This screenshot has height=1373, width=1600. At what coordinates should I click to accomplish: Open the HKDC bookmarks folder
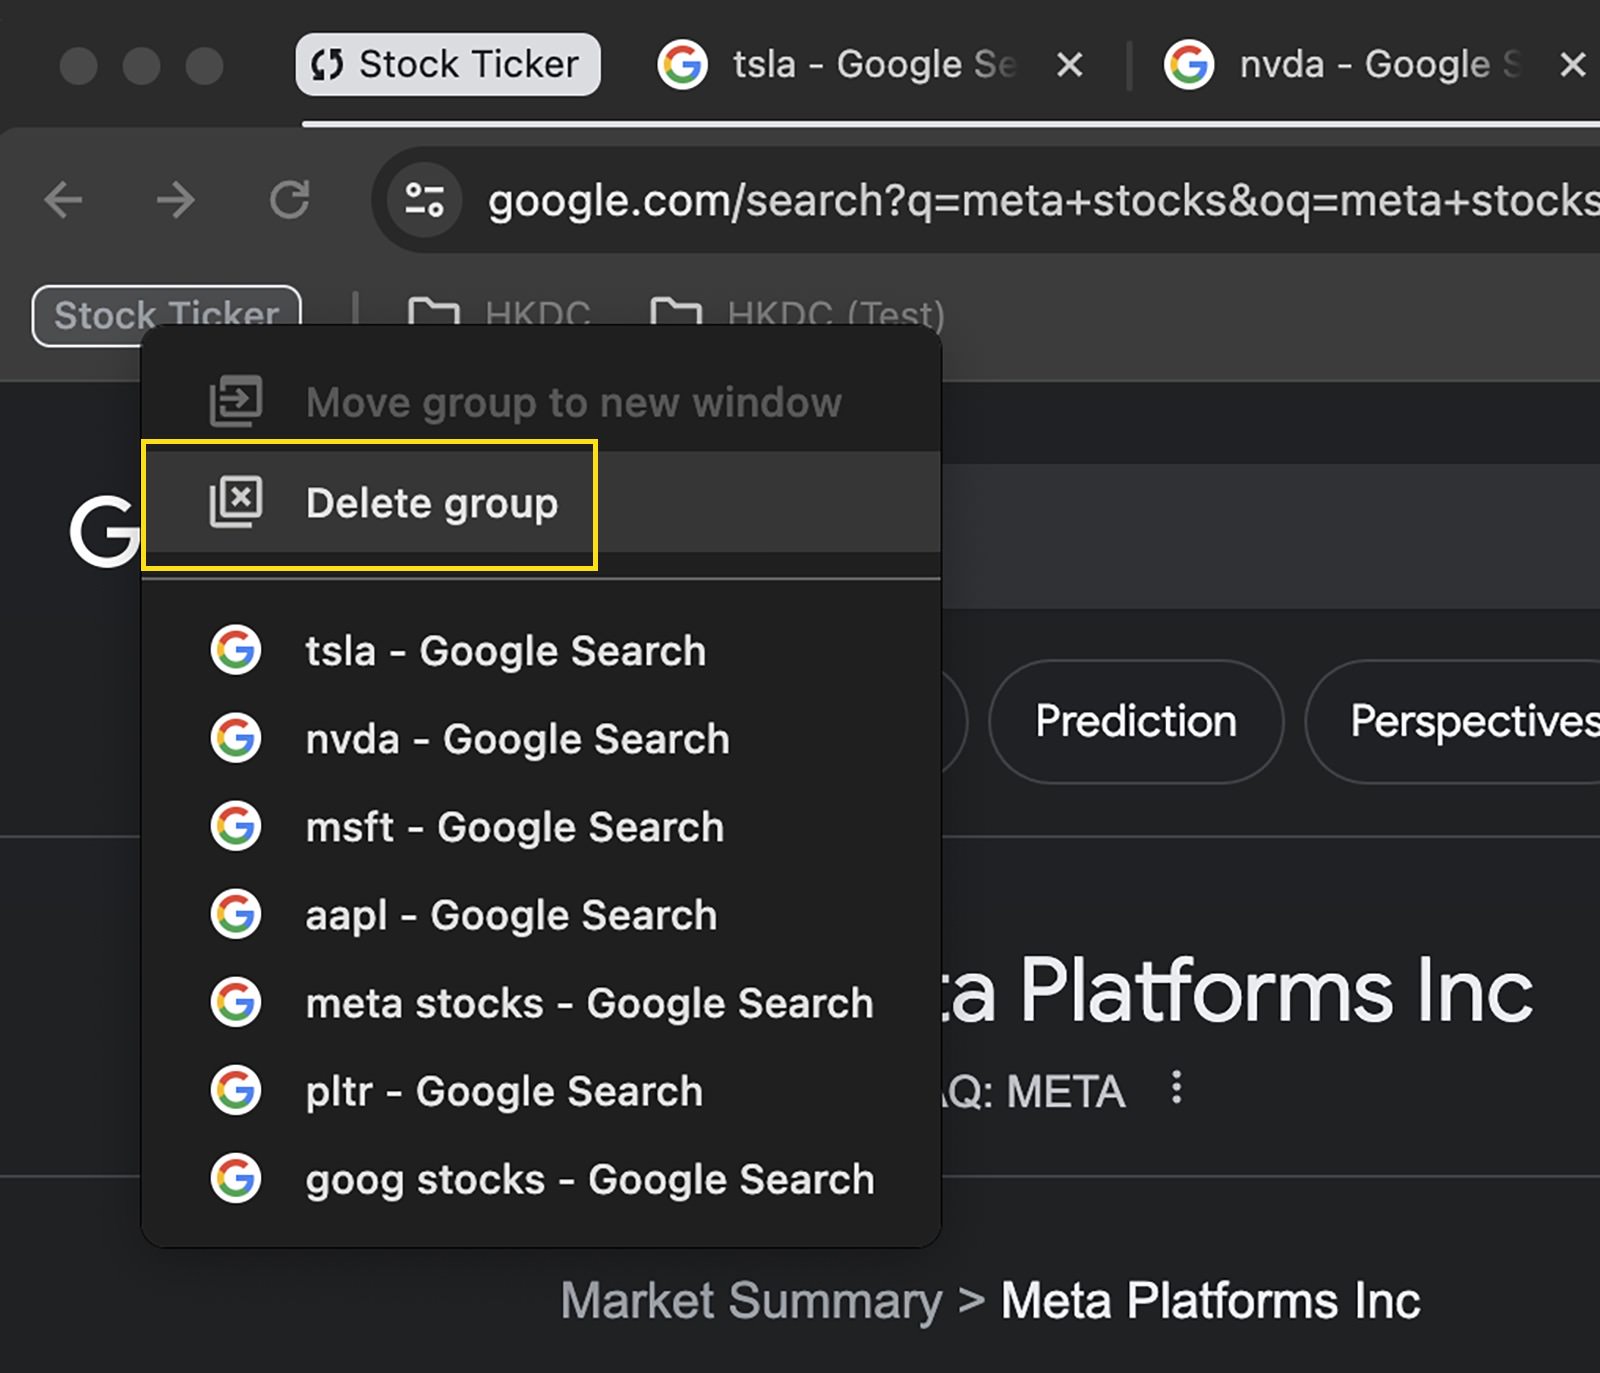tap(499, 314)
